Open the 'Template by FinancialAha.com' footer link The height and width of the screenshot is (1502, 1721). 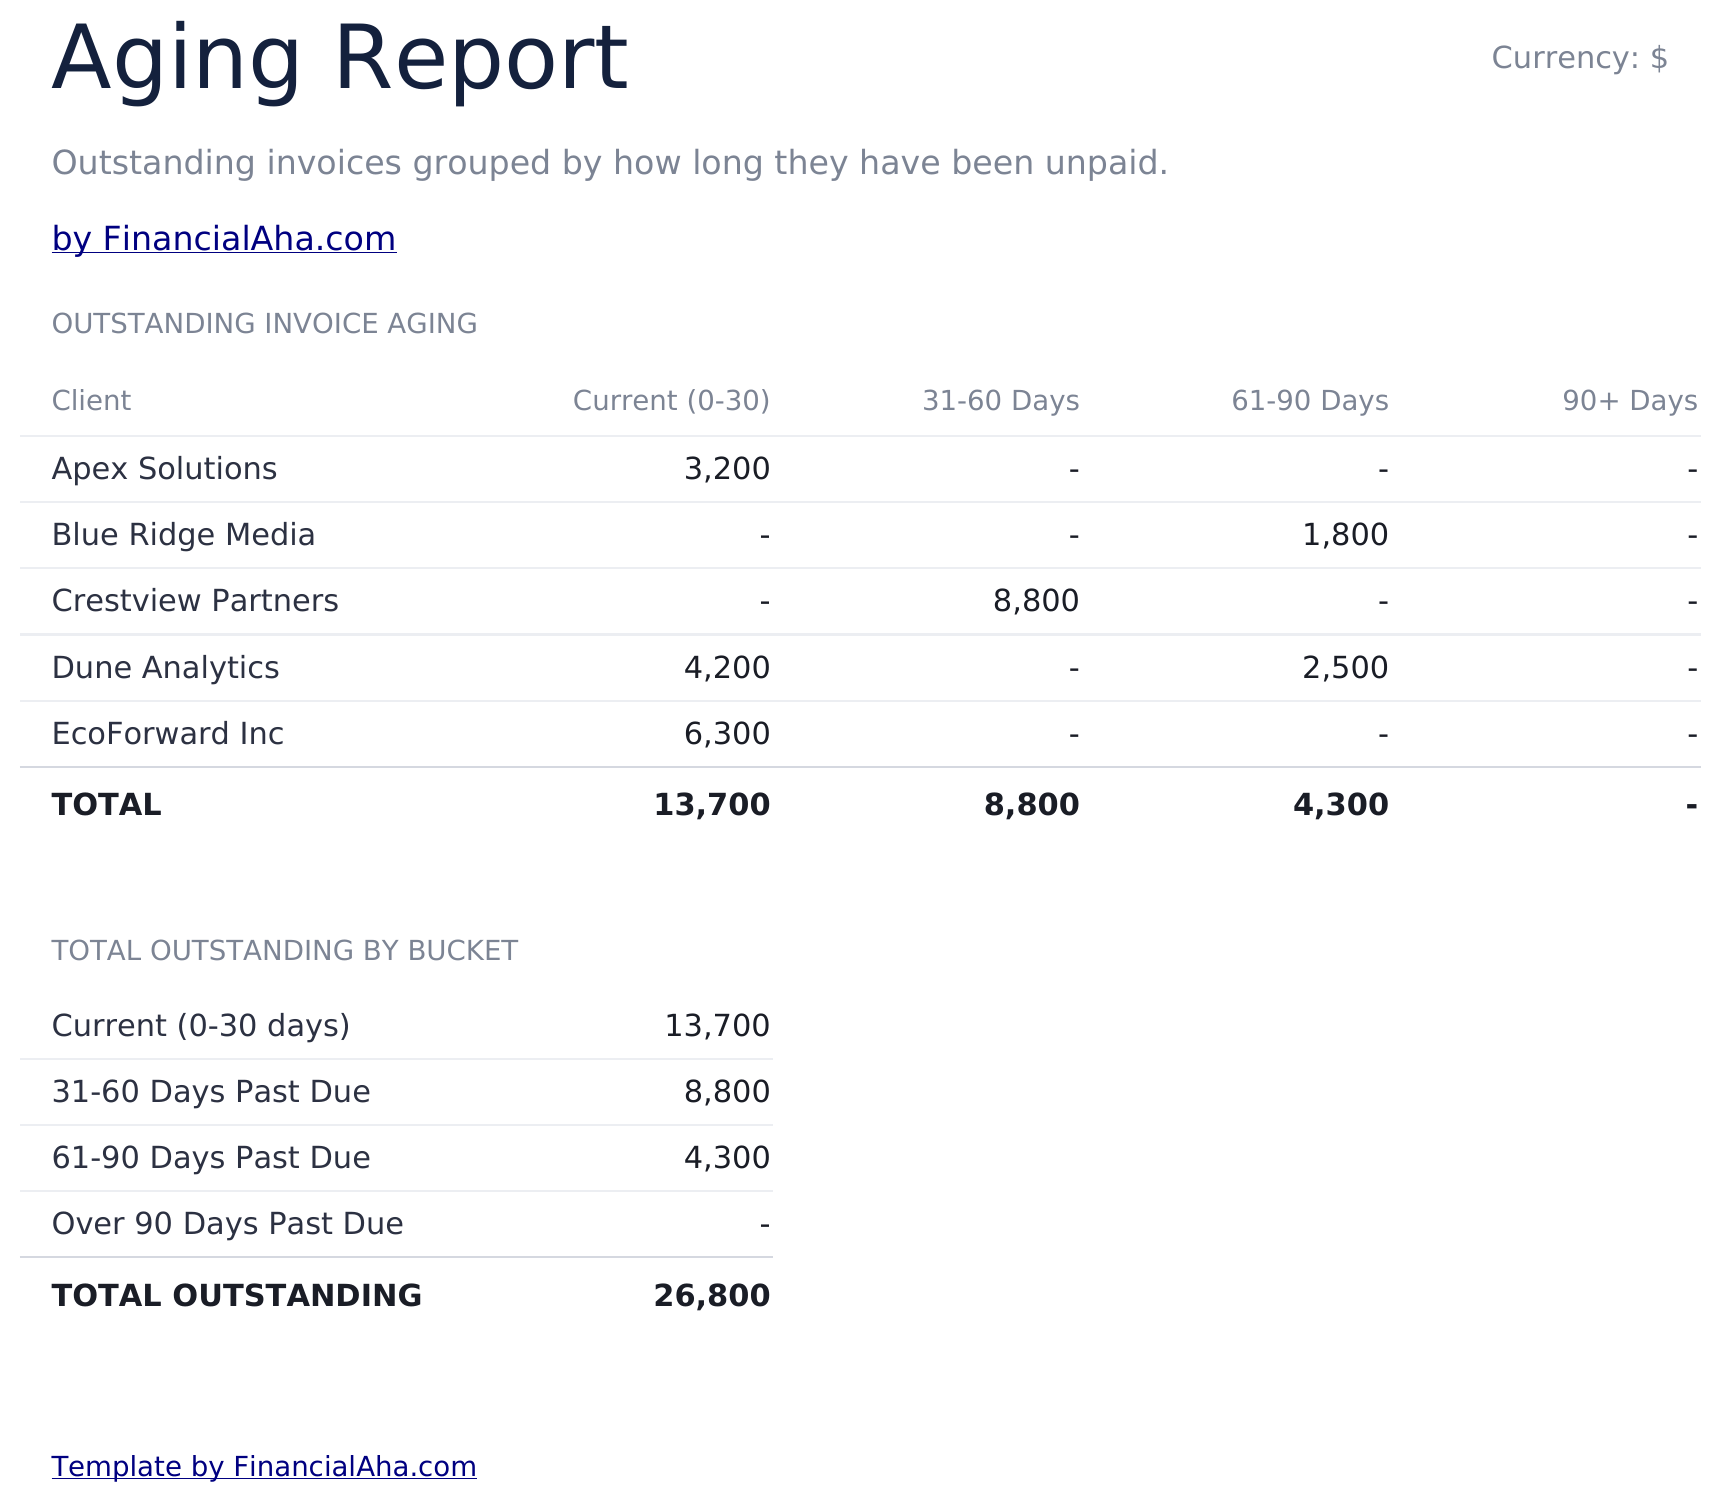[264, 1466]
